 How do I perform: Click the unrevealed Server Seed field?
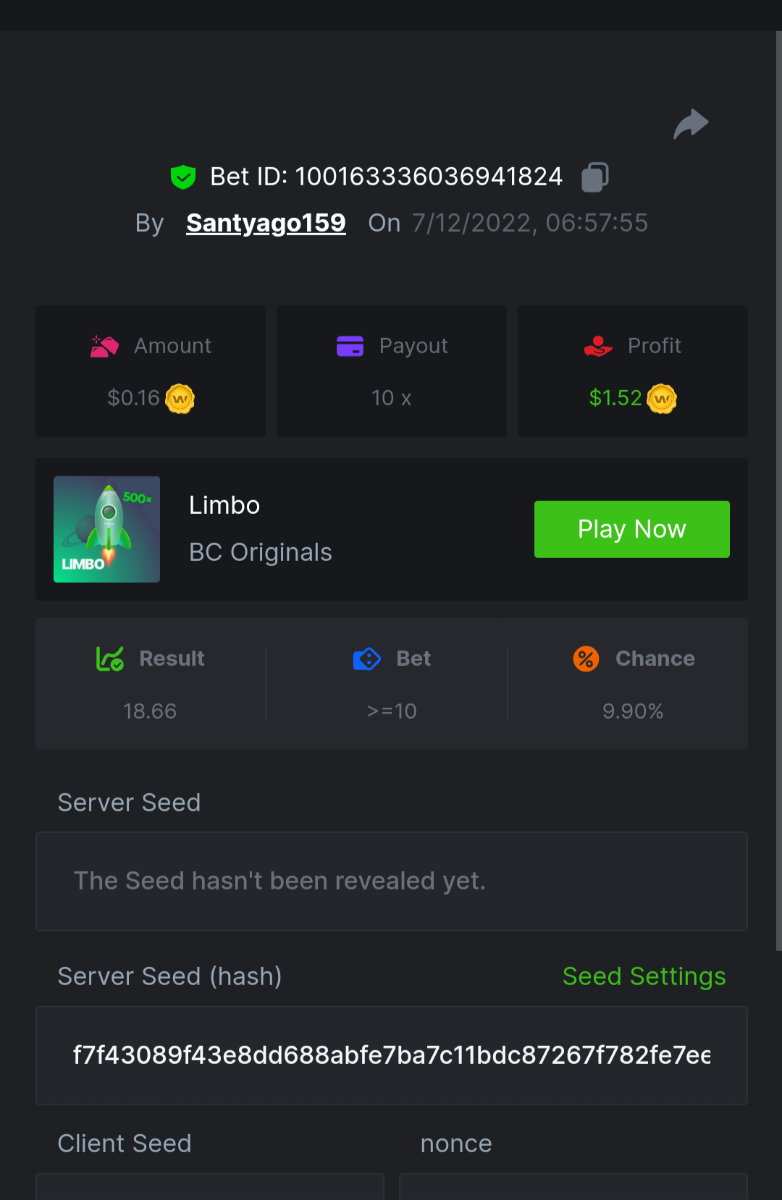click(391, 881)
